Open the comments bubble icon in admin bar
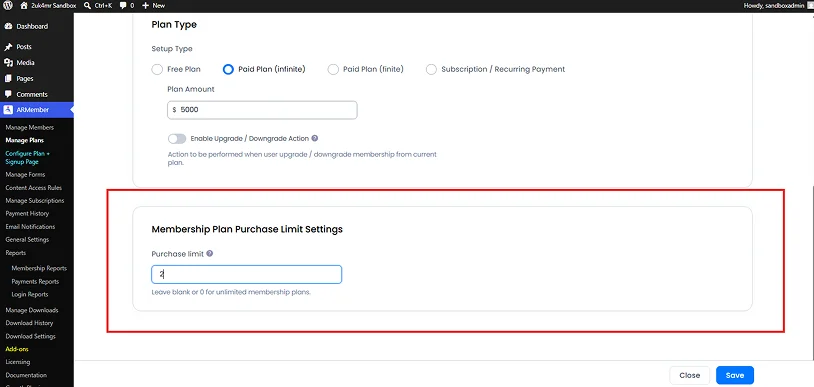 point(123,5)
